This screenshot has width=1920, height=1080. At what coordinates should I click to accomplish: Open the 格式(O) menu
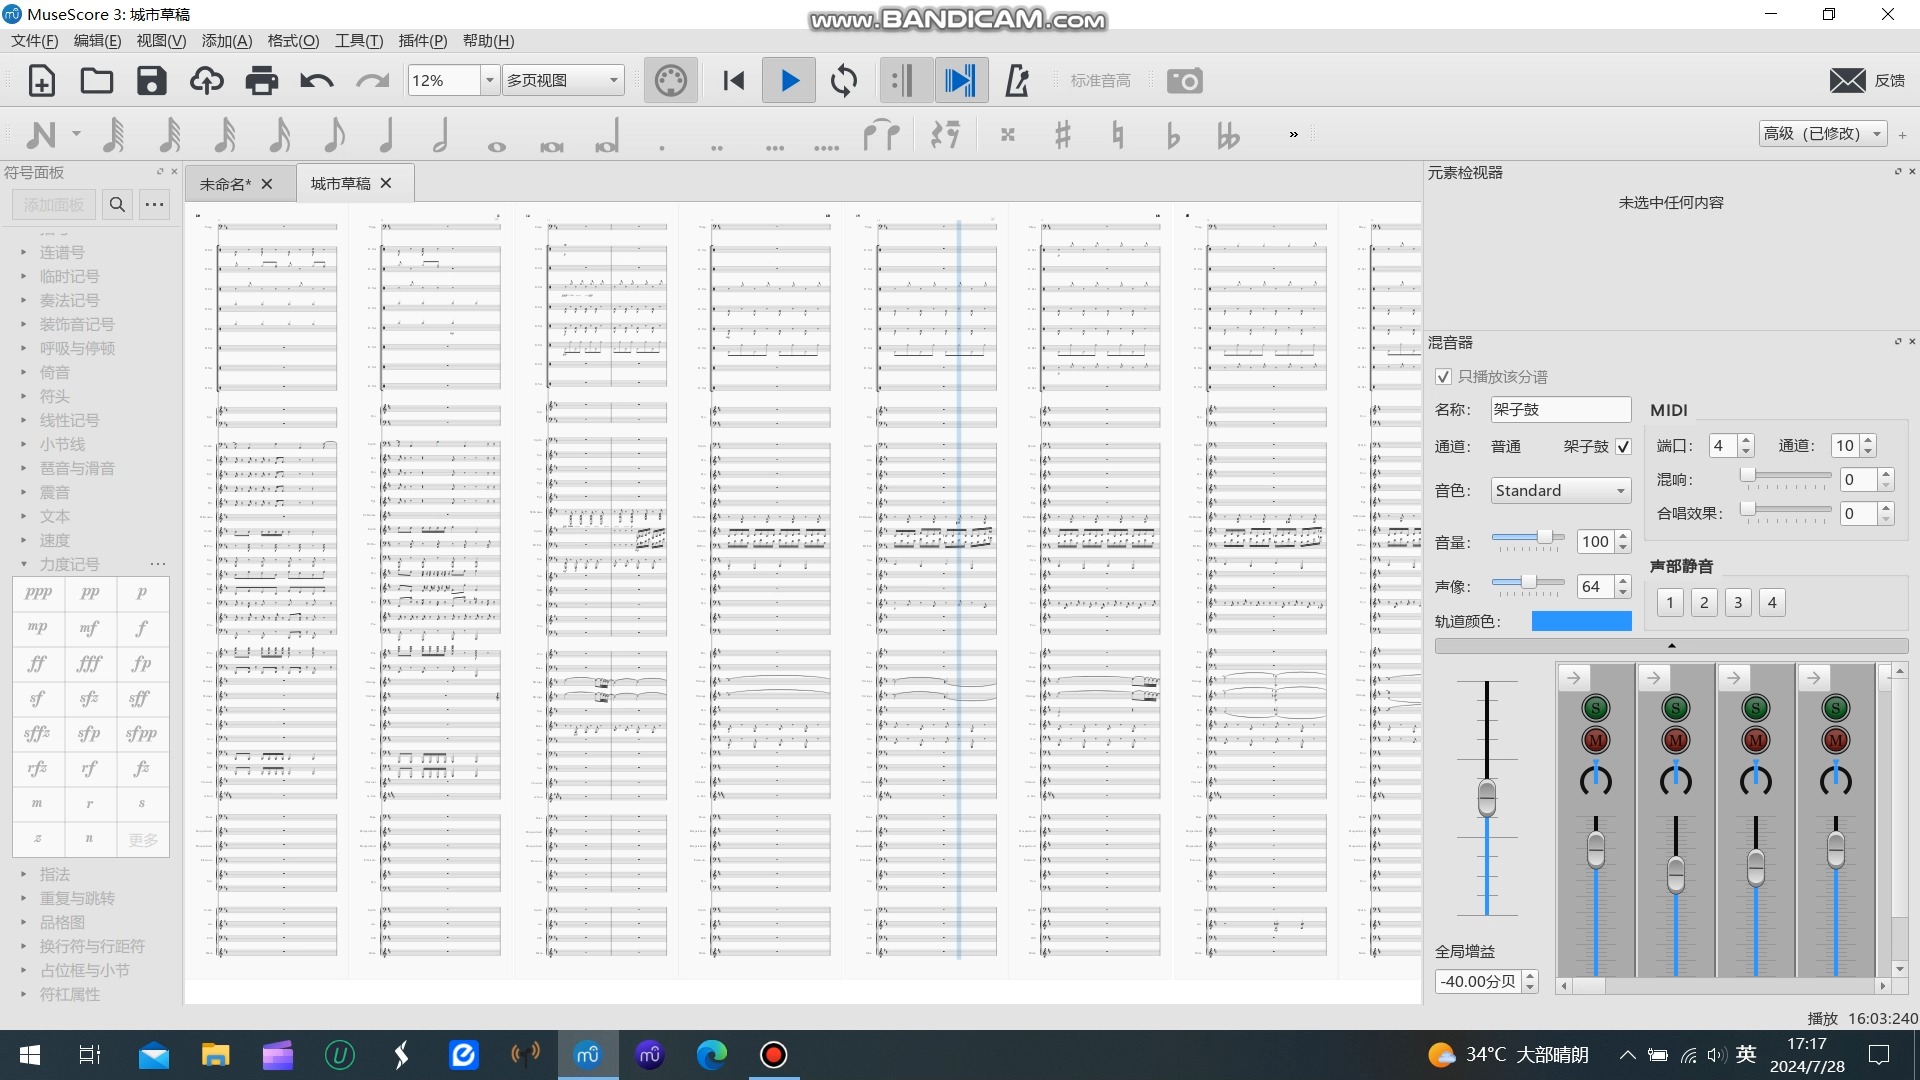(293, 41)
